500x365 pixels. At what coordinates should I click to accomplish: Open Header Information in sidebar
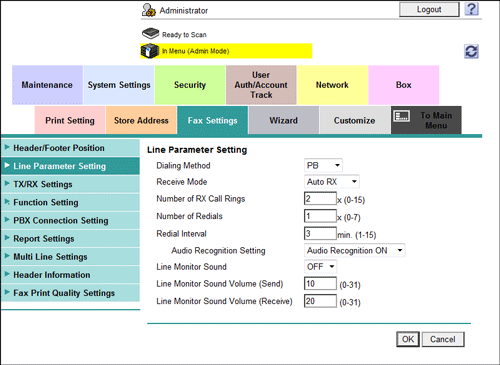pos(70,275)
